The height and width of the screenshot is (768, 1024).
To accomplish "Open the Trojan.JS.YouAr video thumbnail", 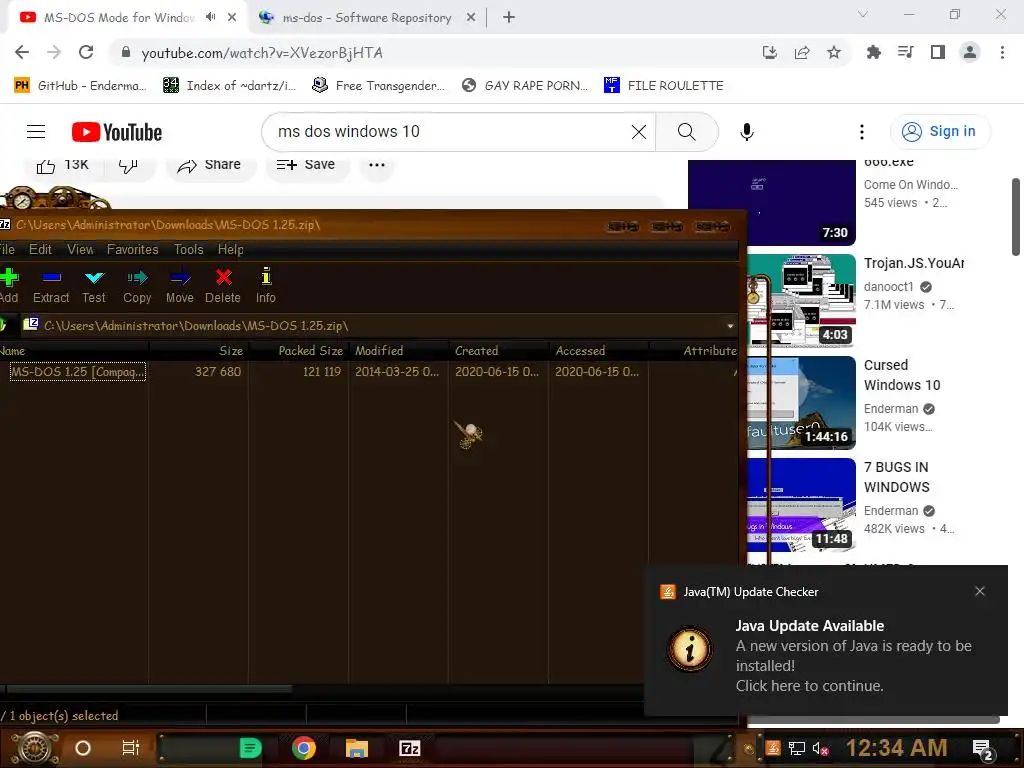I will (x=801, y=300).
